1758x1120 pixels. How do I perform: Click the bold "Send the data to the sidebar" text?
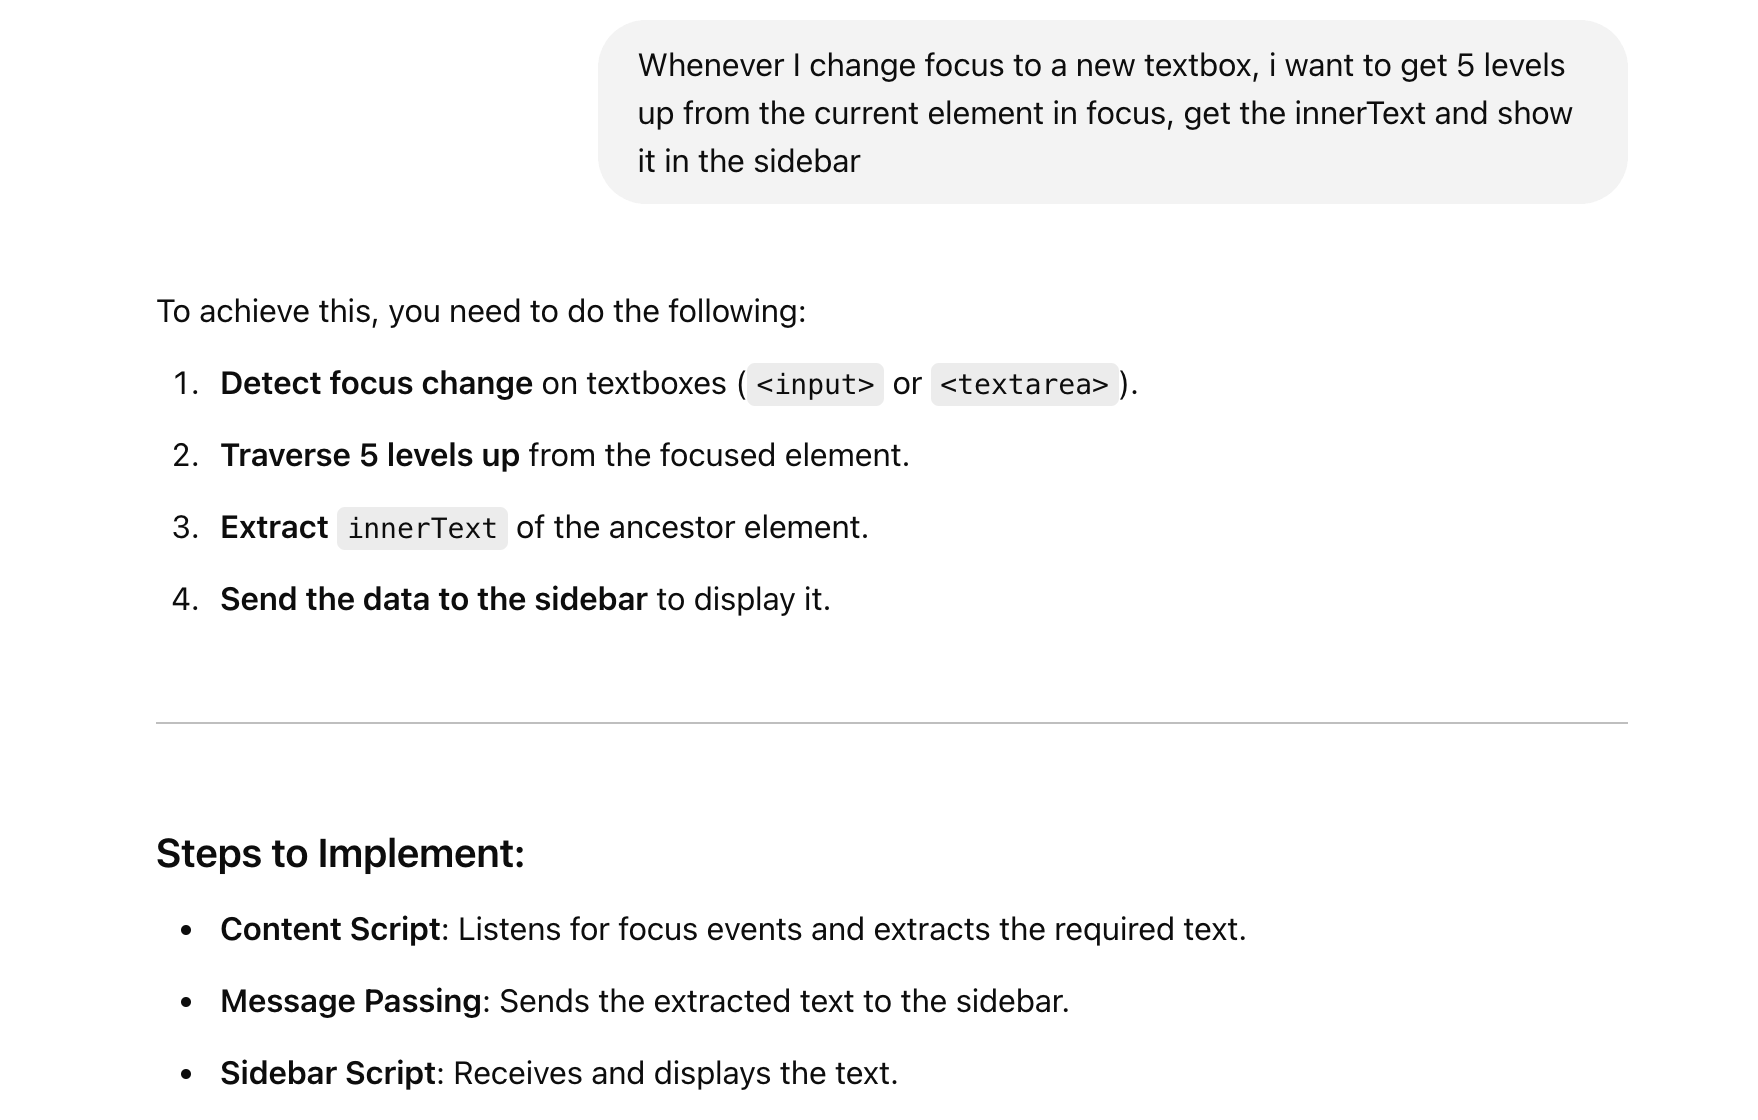[x=433, y=600]
